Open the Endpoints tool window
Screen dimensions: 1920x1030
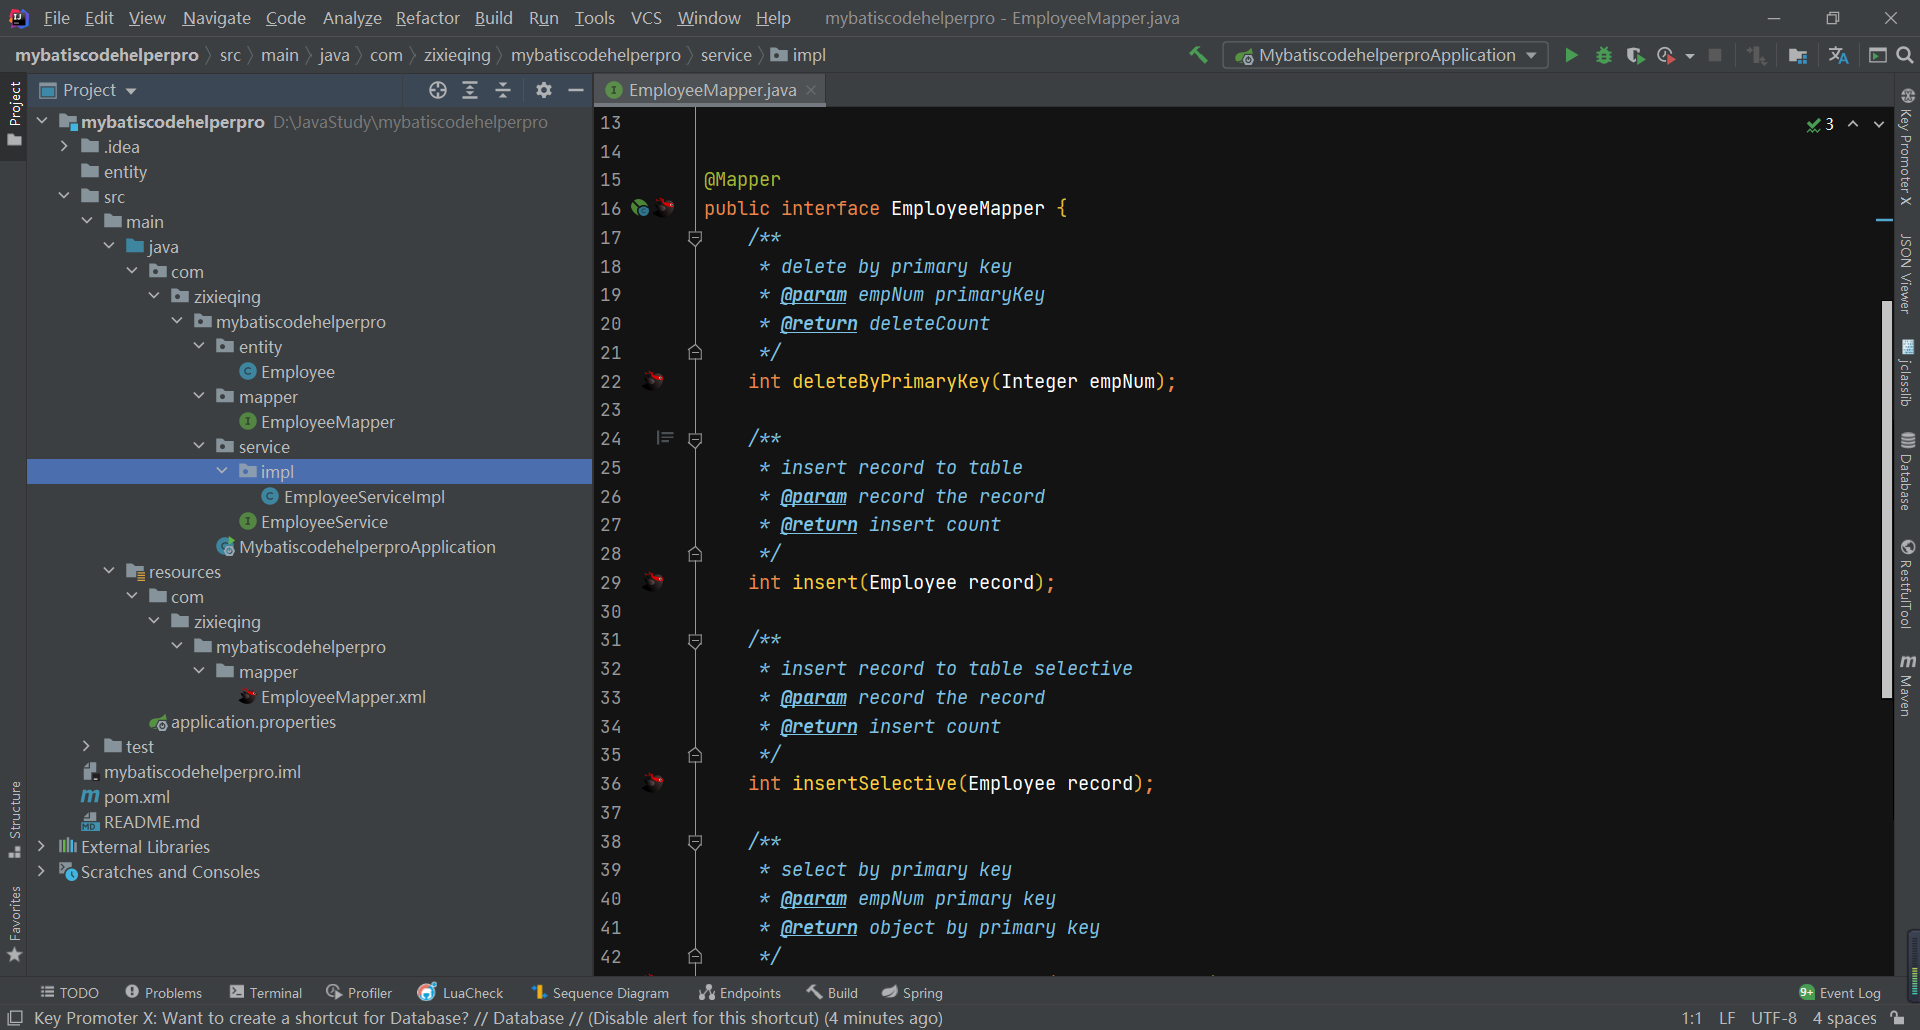click(740, 993)
